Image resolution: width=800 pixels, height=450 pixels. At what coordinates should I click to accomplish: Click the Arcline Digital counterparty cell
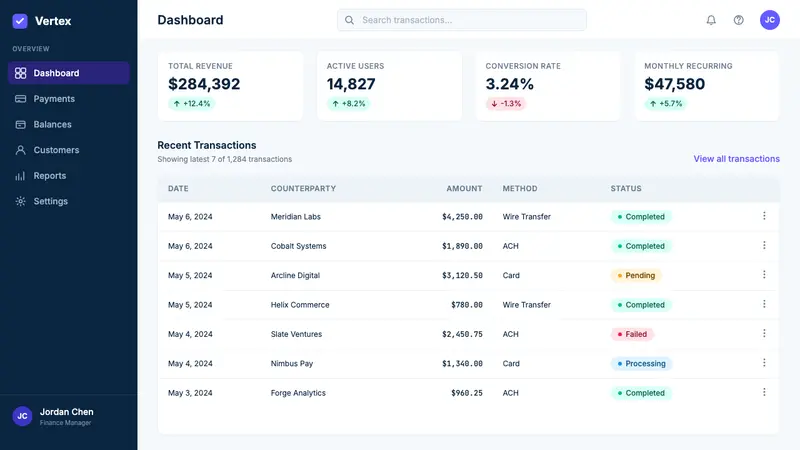(x=295, y=275)
